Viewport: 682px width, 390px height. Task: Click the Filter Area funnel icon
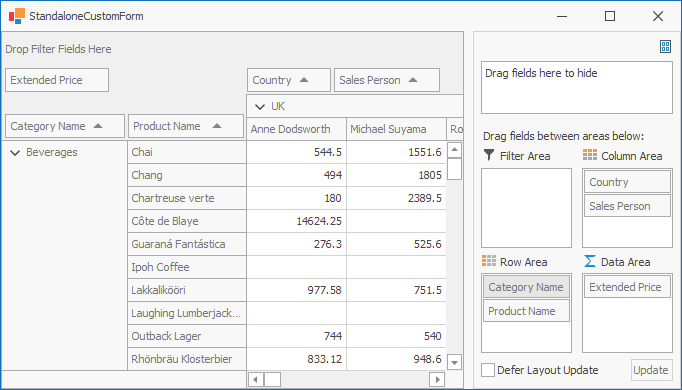coord(489,155)
